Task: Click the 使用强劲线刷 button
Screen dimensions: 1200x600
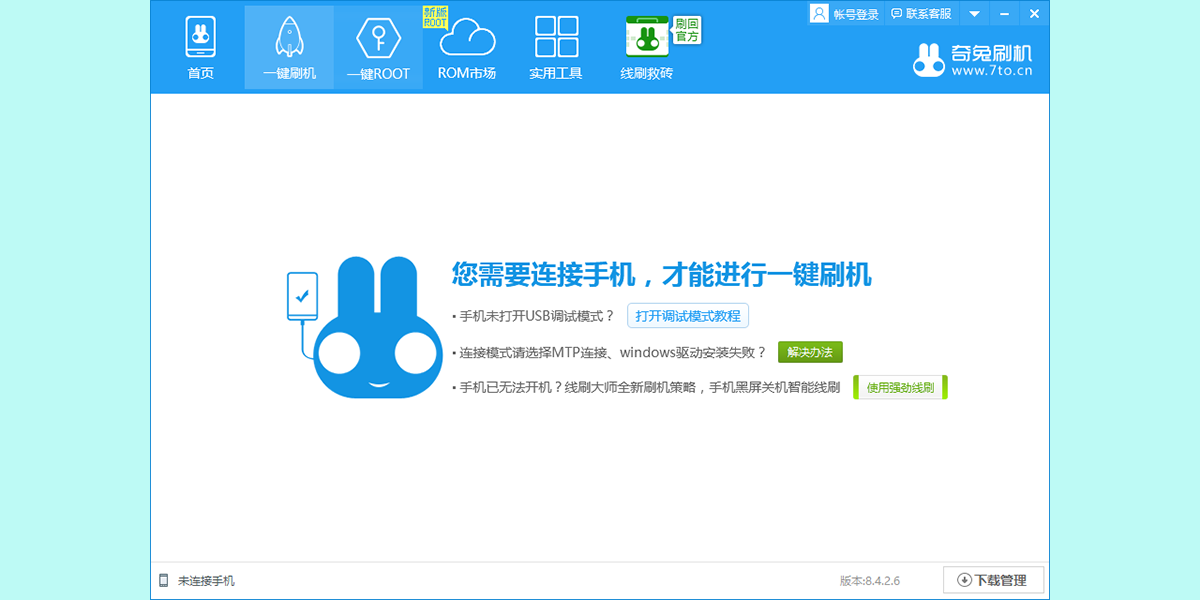Action: 900,388
